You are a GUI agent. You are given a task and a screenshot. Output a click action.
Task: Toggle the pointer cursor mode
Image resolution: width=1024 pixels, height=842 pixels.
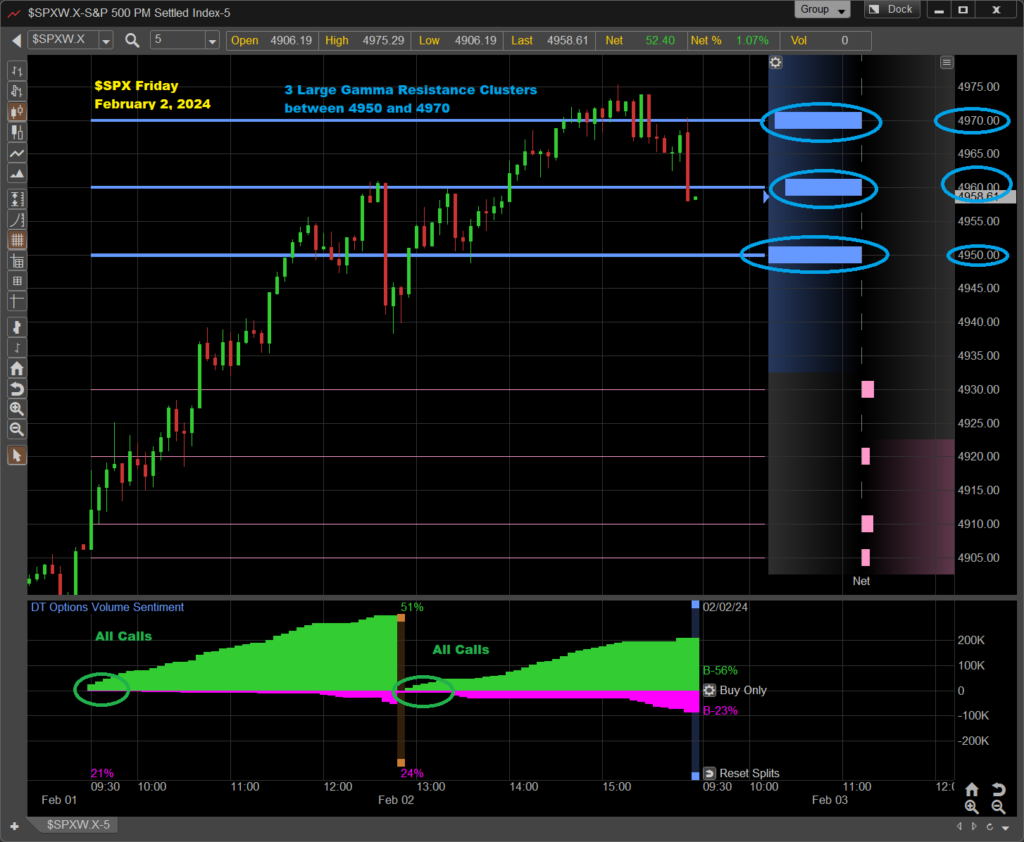[x=16, y=456]
